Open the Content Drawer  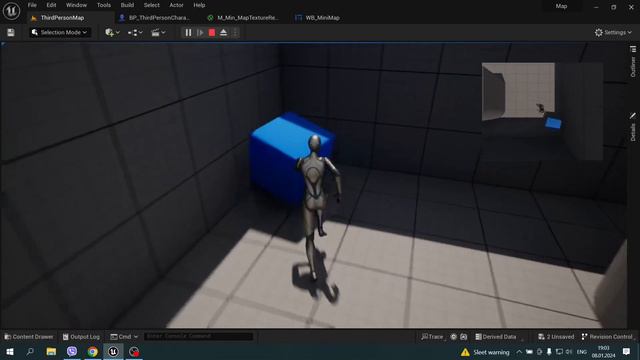tap(29, 337)
